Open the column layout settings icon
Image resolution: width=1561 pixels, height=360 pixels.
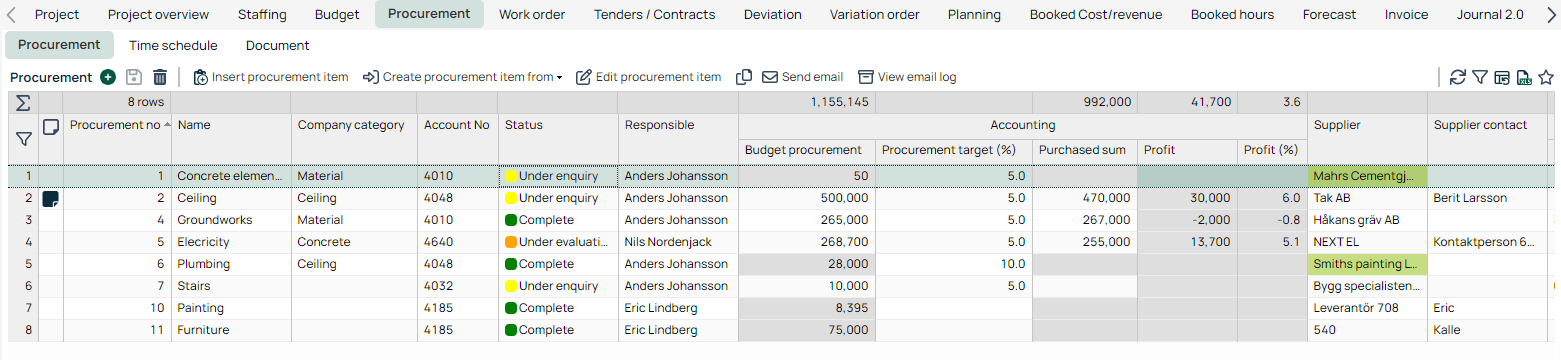click(x=1502, y=77)
